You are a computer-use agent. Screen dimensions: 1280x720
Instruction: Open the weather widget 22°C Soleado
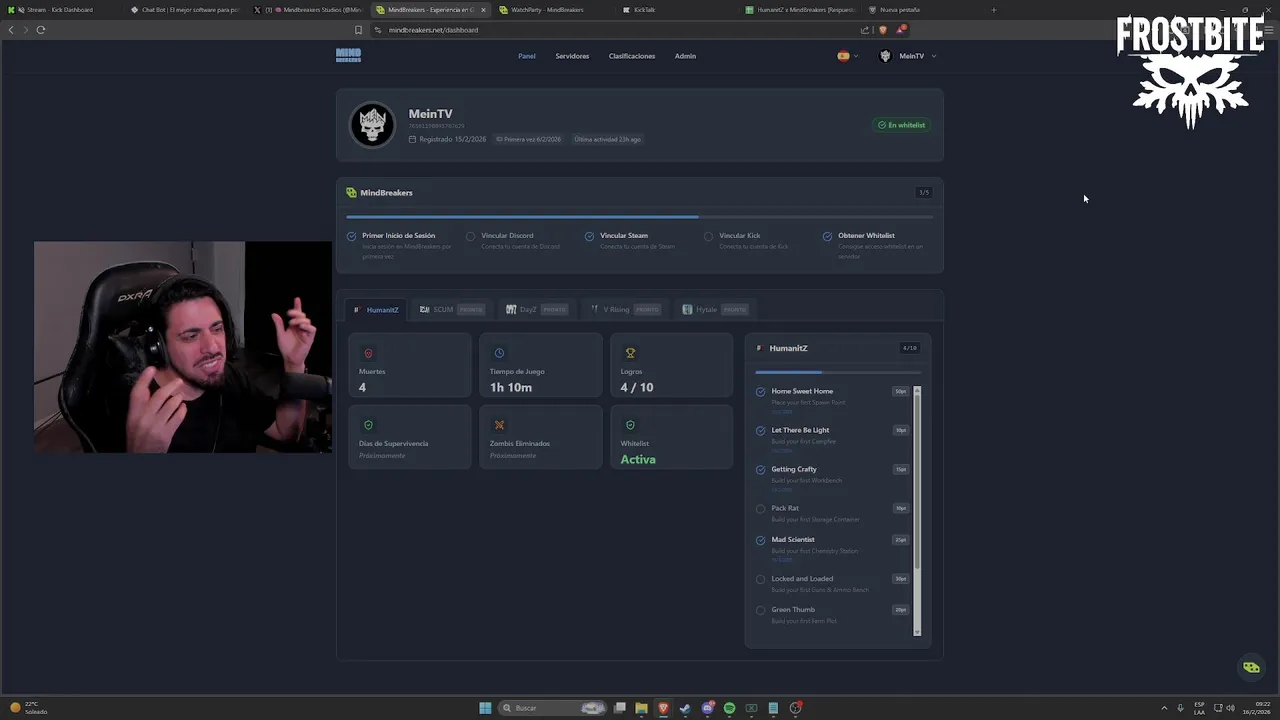[x=28, y=708]
